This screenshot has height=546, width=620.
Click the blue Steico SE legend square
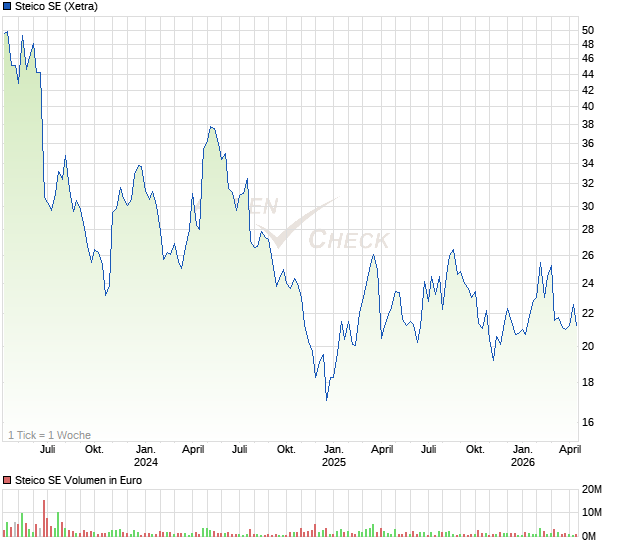[x=8, y=7]
